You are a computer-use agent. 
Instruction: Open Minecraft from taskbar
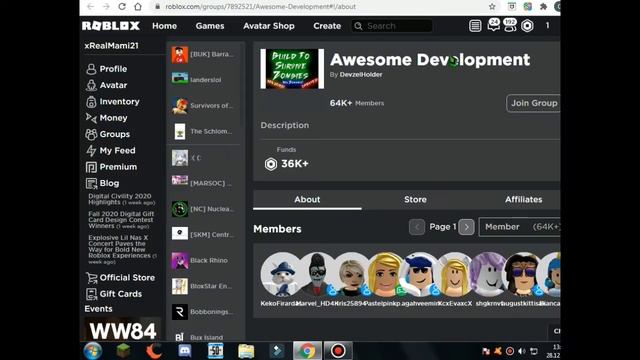click(x=123, y=351)
